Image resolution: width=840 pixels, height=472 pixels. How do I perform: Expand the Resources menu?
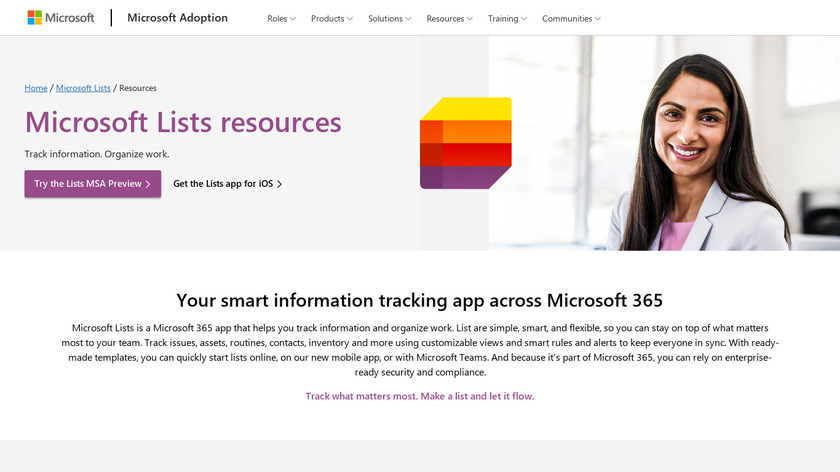pos(449,19)
